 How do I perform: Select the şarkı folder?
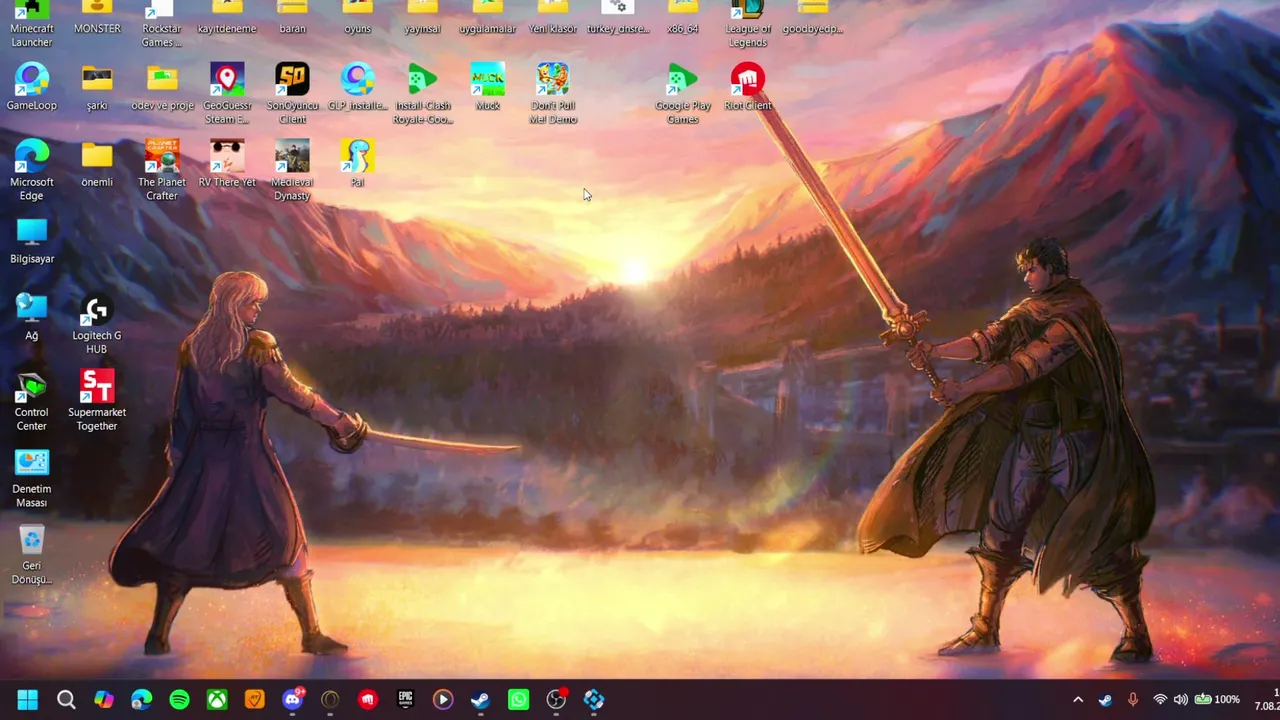click(x=97, y=86)
